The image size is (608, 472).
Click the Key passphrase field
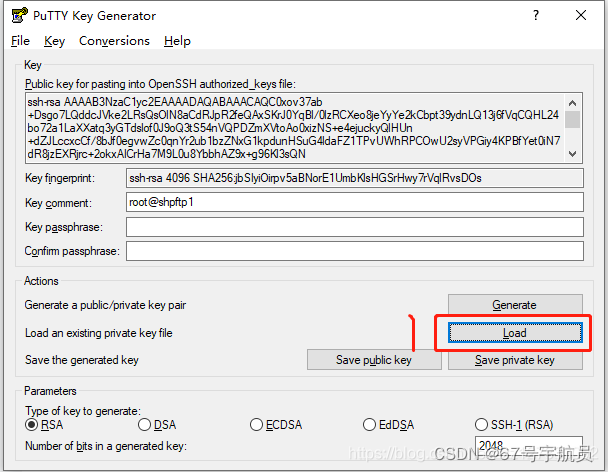354,227
